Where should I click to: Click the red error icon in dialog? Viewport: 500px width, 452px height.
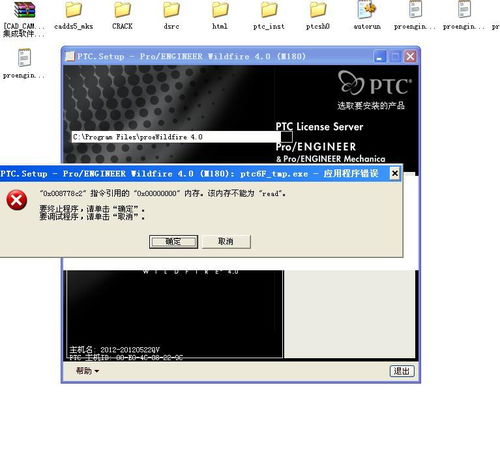pos(17,200)
